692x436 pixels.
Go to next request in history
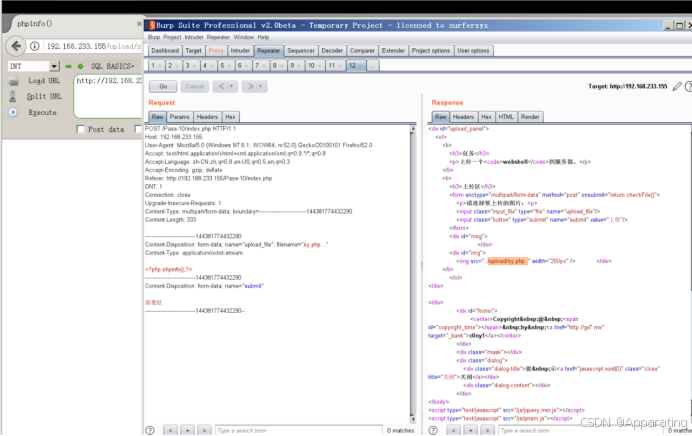tap(250, 86)
